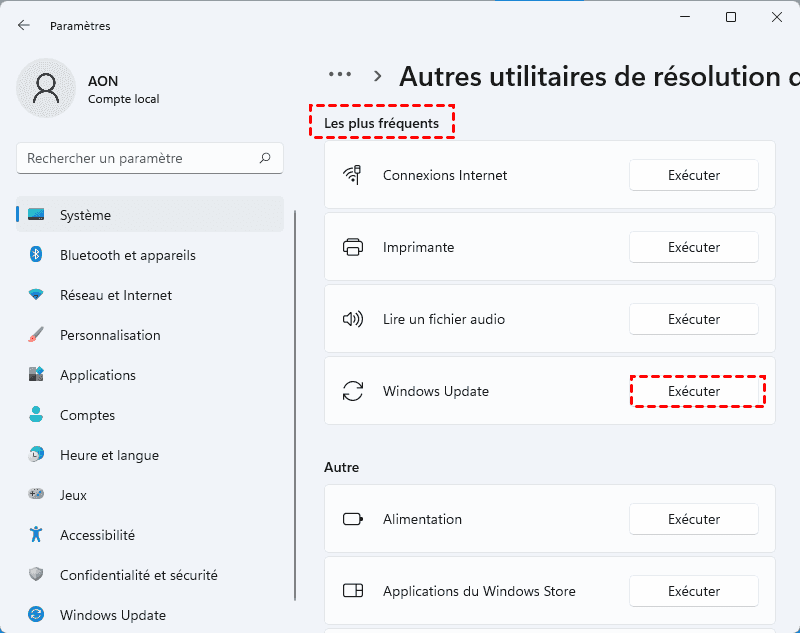Click the Personnalisation paintbrush icon
Viewport: 800px width, 633px height.
point(36,335)
